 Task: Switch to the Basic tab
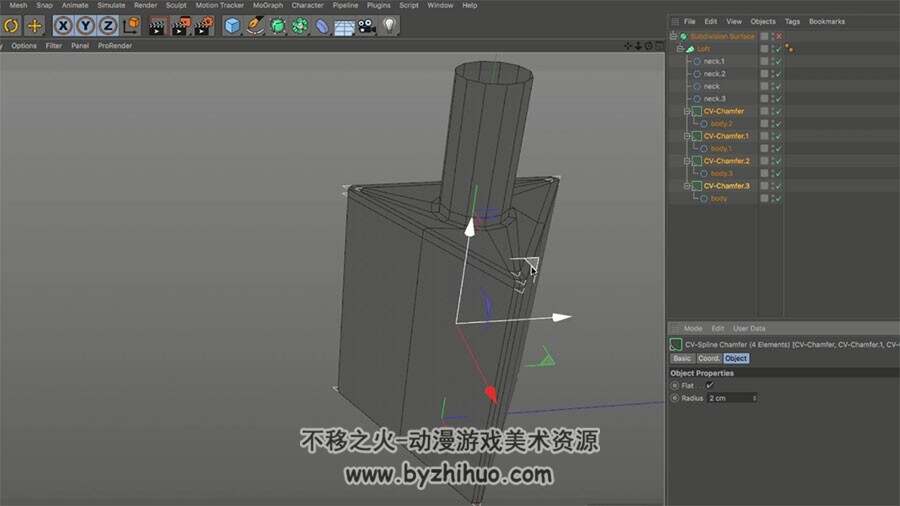682,359
